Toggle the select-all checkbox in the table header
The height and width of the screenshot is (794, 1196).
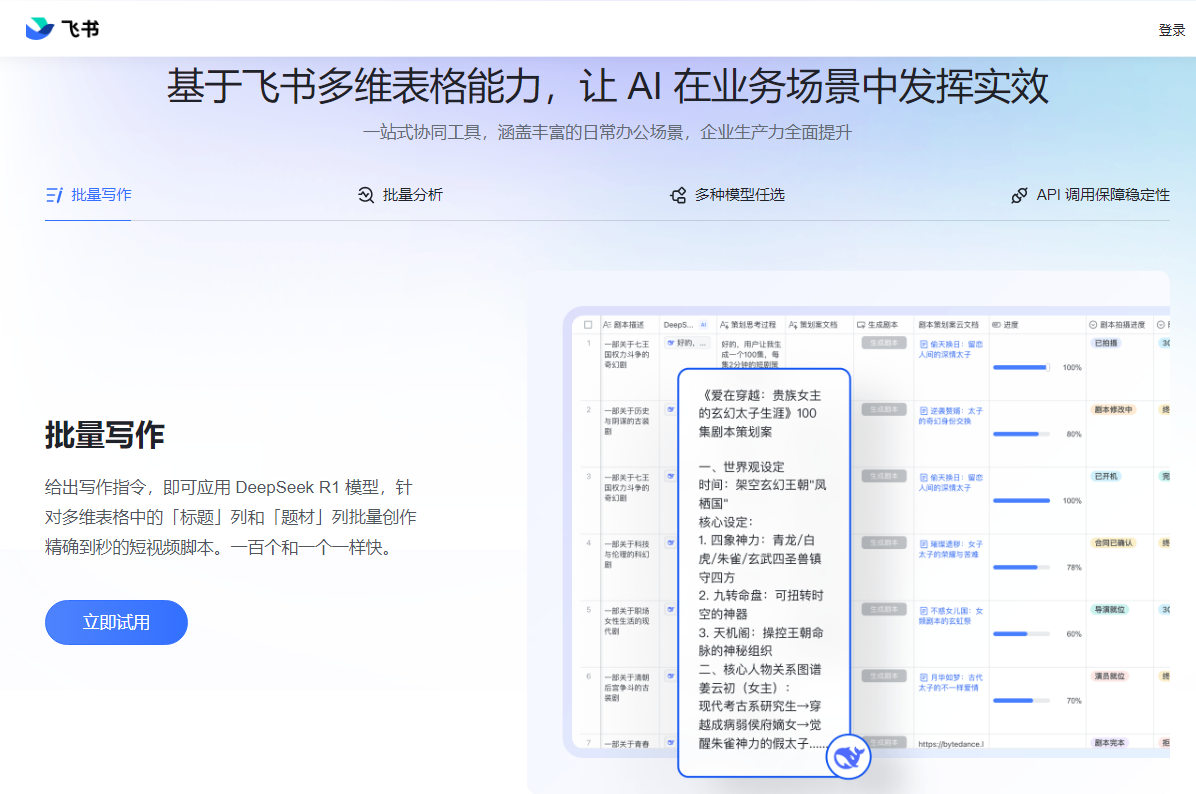coord(587,324)
